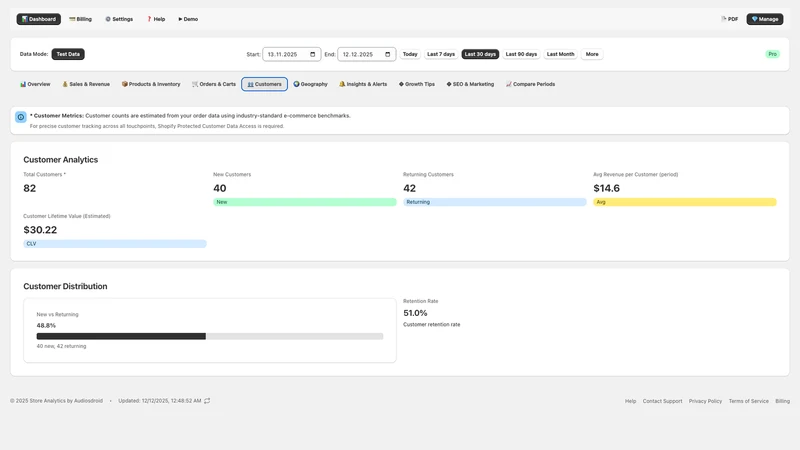Click the Pro badge
800x450 pixels.
[772, 54]
